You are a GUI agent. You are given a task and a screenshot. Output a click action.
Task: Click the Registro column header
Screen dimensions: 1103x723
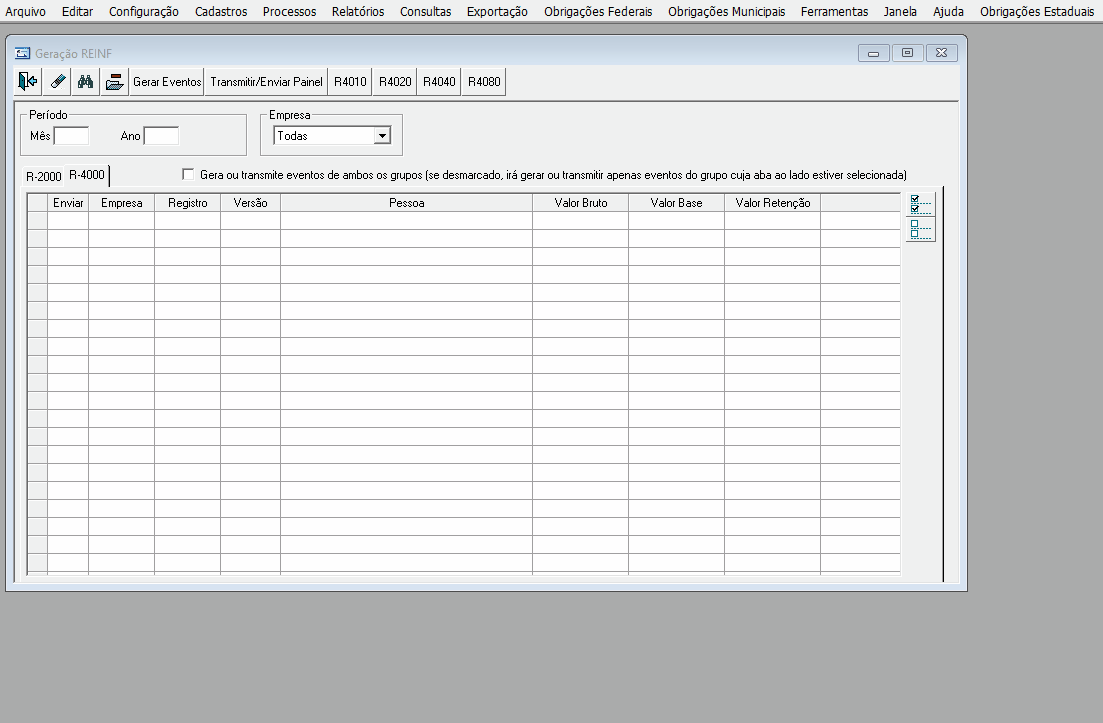click(x=188, y=203)
